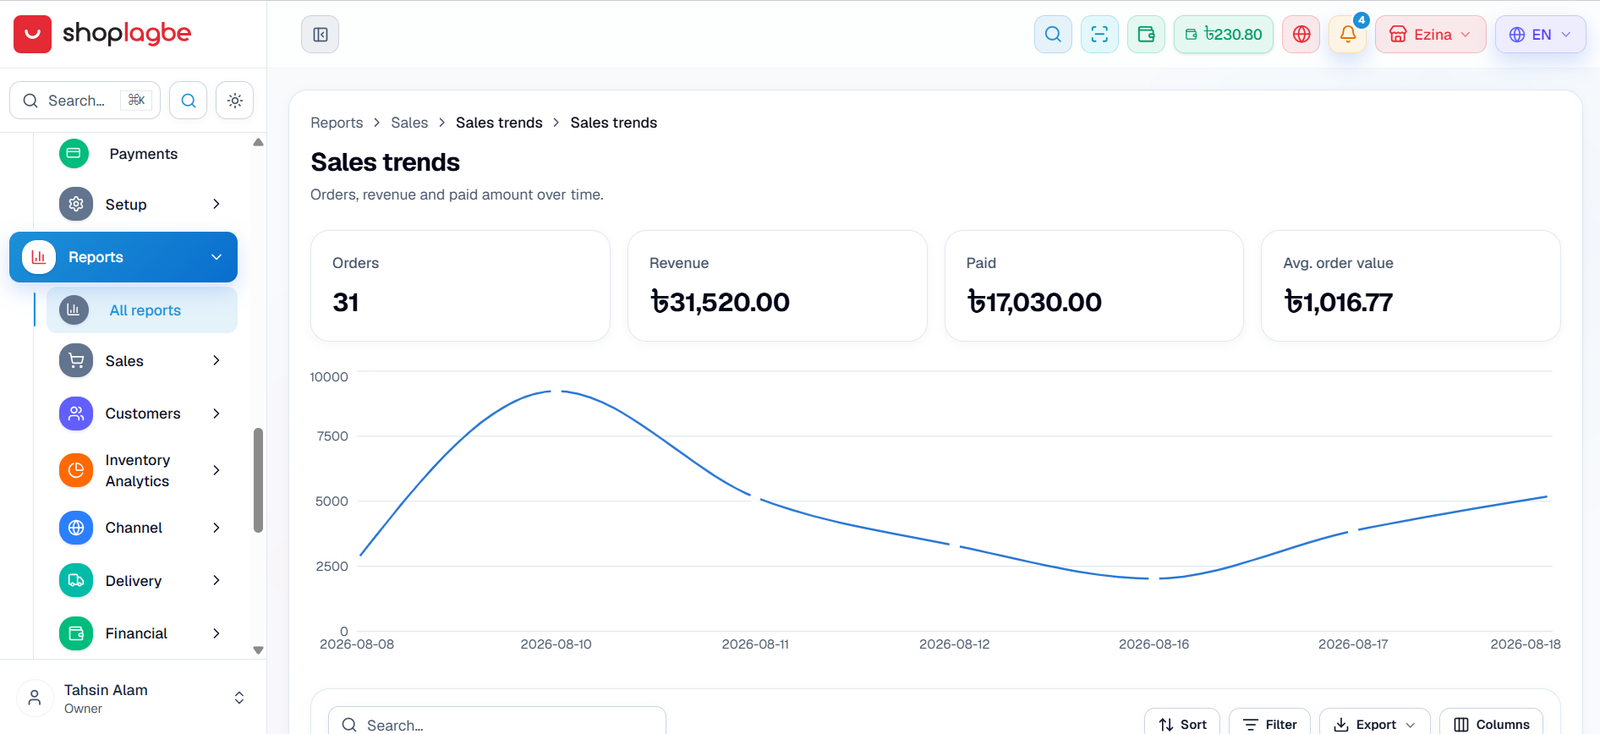Viewport: 1600px width, 734px height.
Task: Click the Sort button
Action: coord(1182,724)
